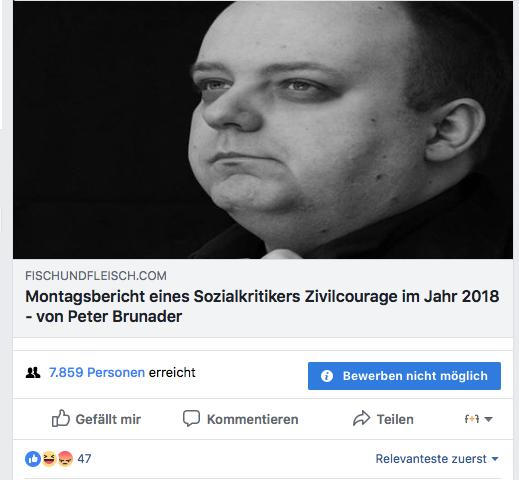This screenshot has width=519, height=480.
Task: Open the 7.859 Personen reach link
Action: coord(97,372)
